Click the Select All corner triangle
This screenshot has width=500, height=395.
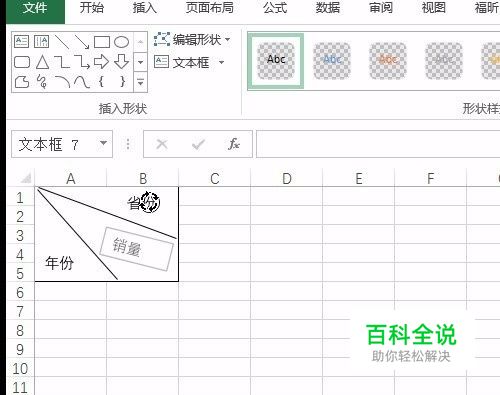(x=25, y=178)
